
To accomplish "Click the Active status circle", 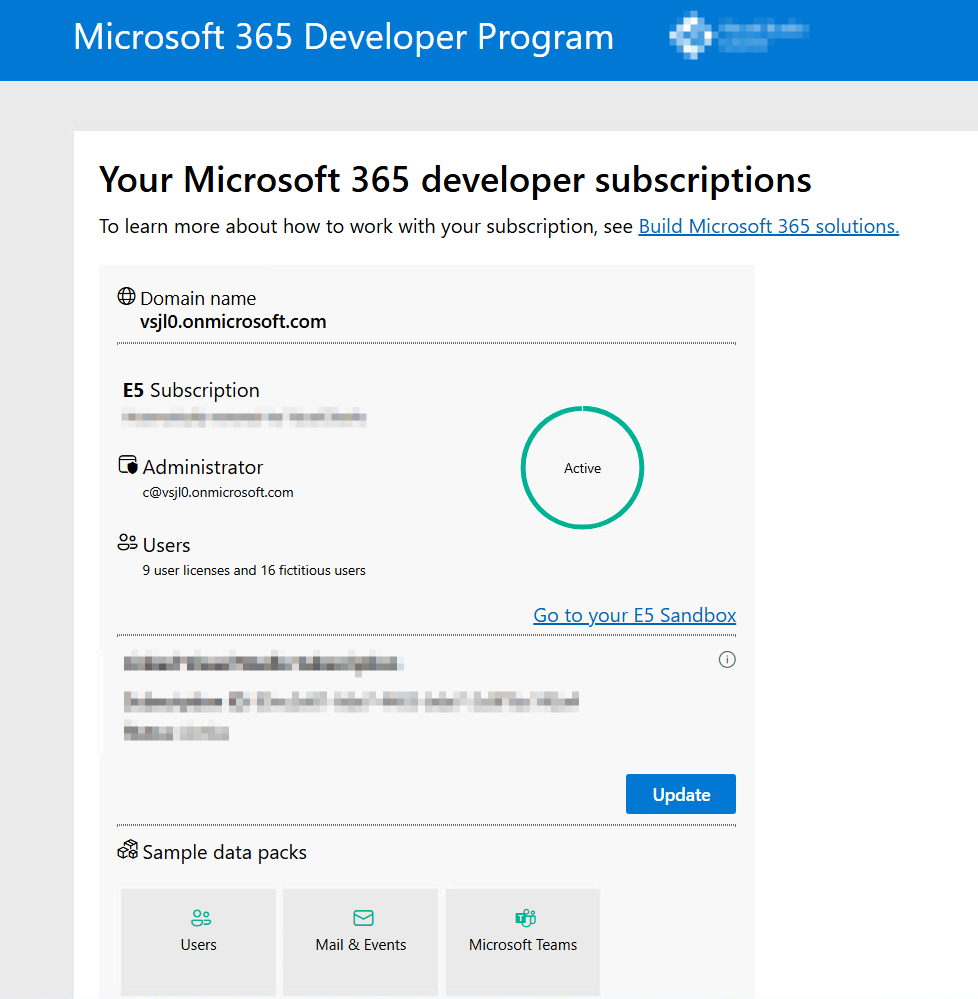I will pos(582,468).
